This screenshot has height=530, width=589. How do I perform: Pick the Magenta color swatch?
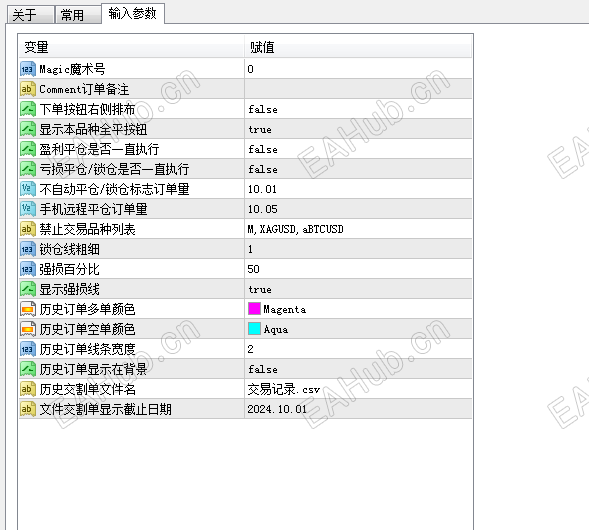point(254,309)
